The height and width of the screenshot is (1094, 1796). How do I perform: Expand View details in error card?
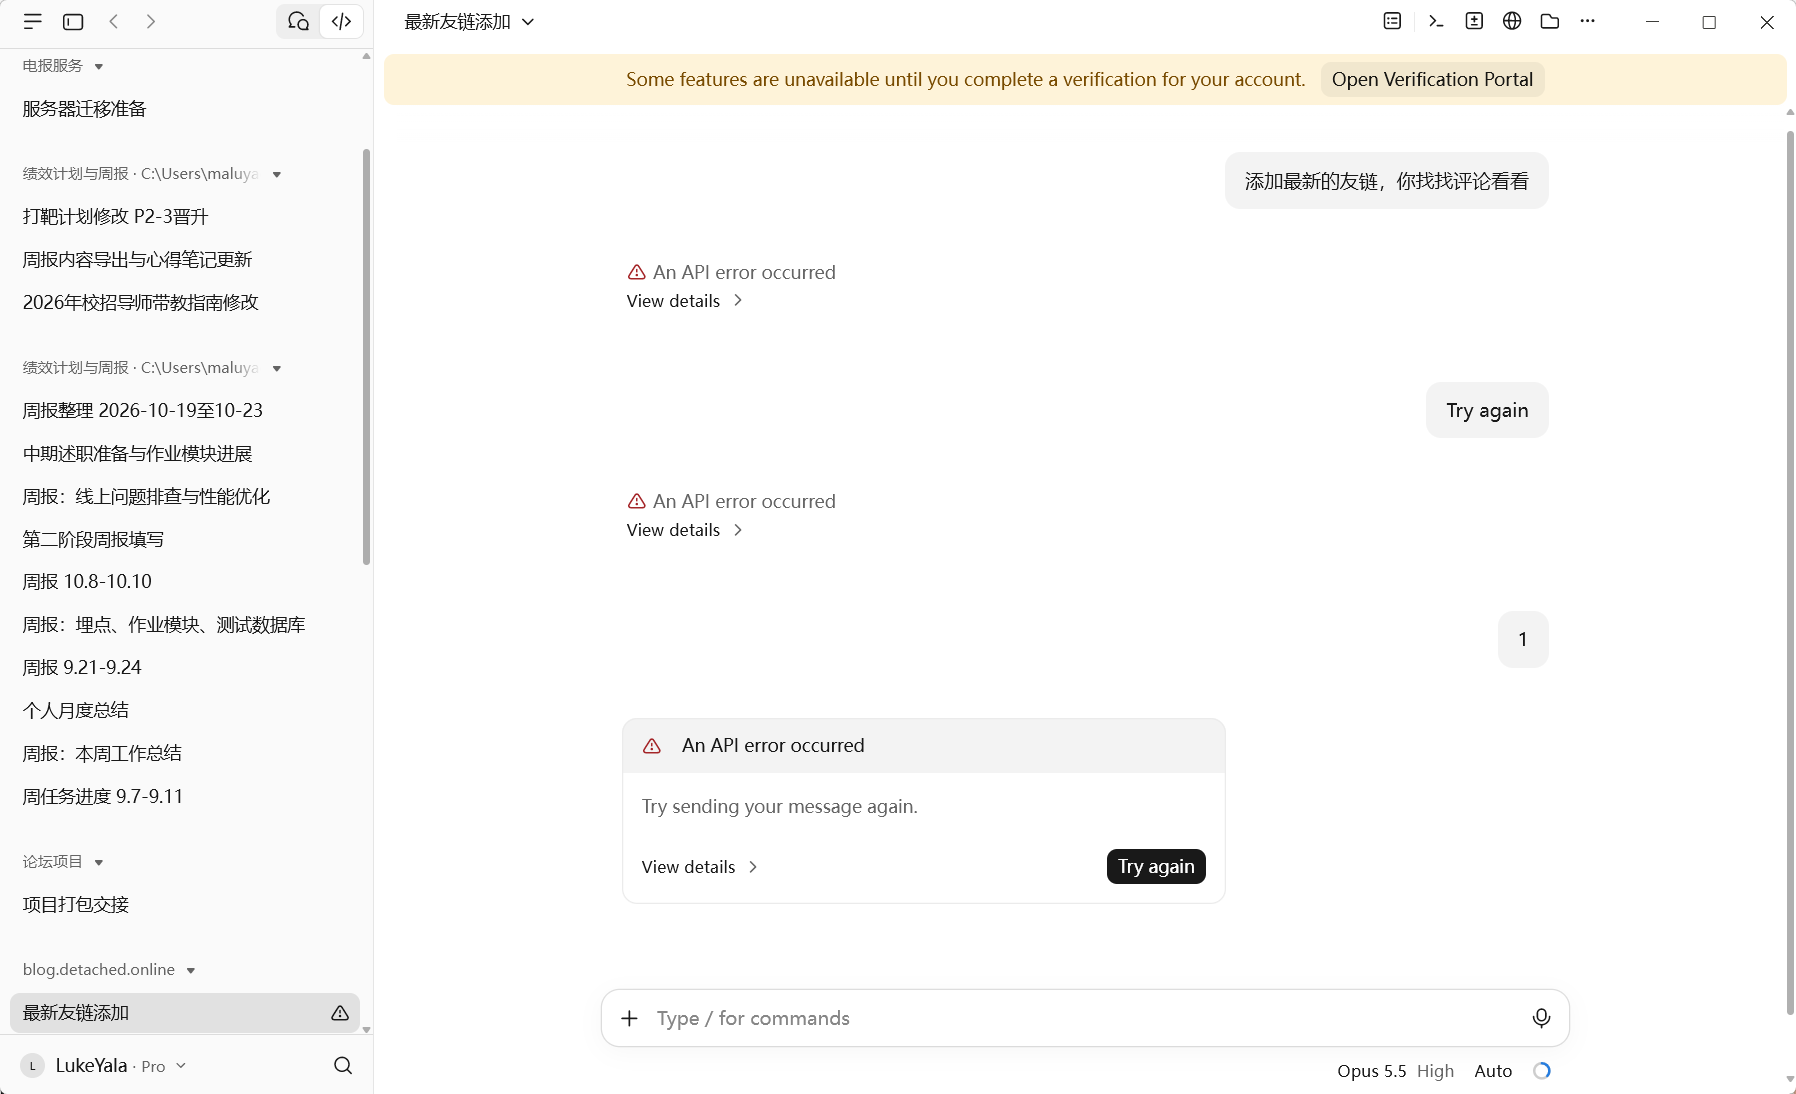pyautogui.click(x=700, y=867)
